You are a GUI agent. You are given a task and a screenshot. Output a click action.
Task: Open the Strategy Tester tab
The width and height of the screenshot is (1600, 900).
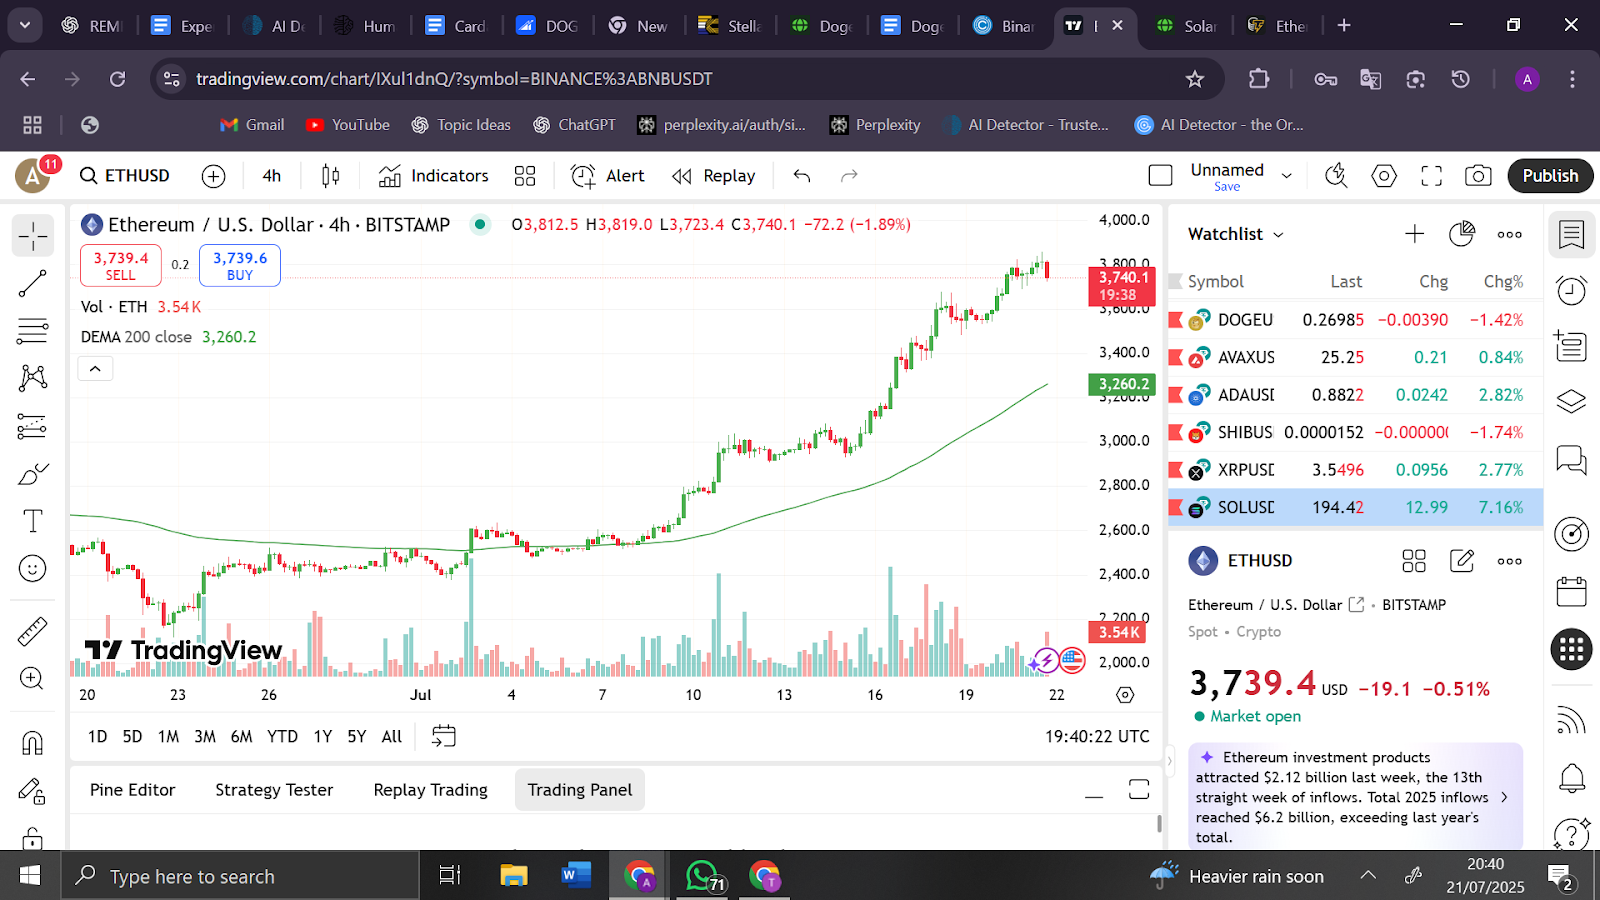point(274,790)
